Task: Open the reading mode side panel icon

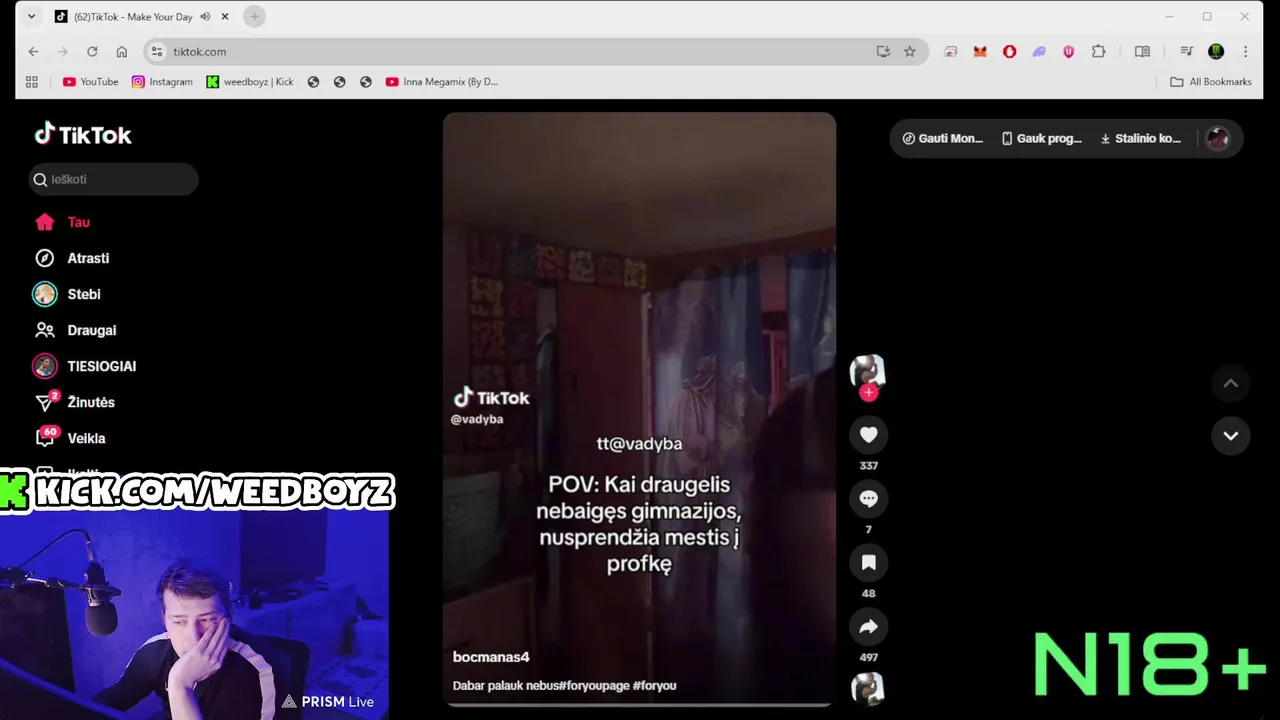Action: (1142, 51)
